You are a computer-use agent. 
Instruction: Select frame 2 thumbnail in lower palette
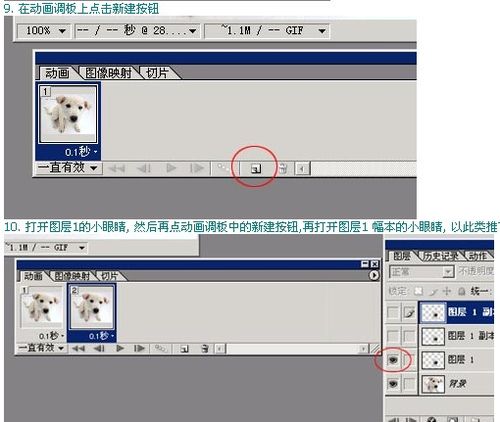coord(92,307)
